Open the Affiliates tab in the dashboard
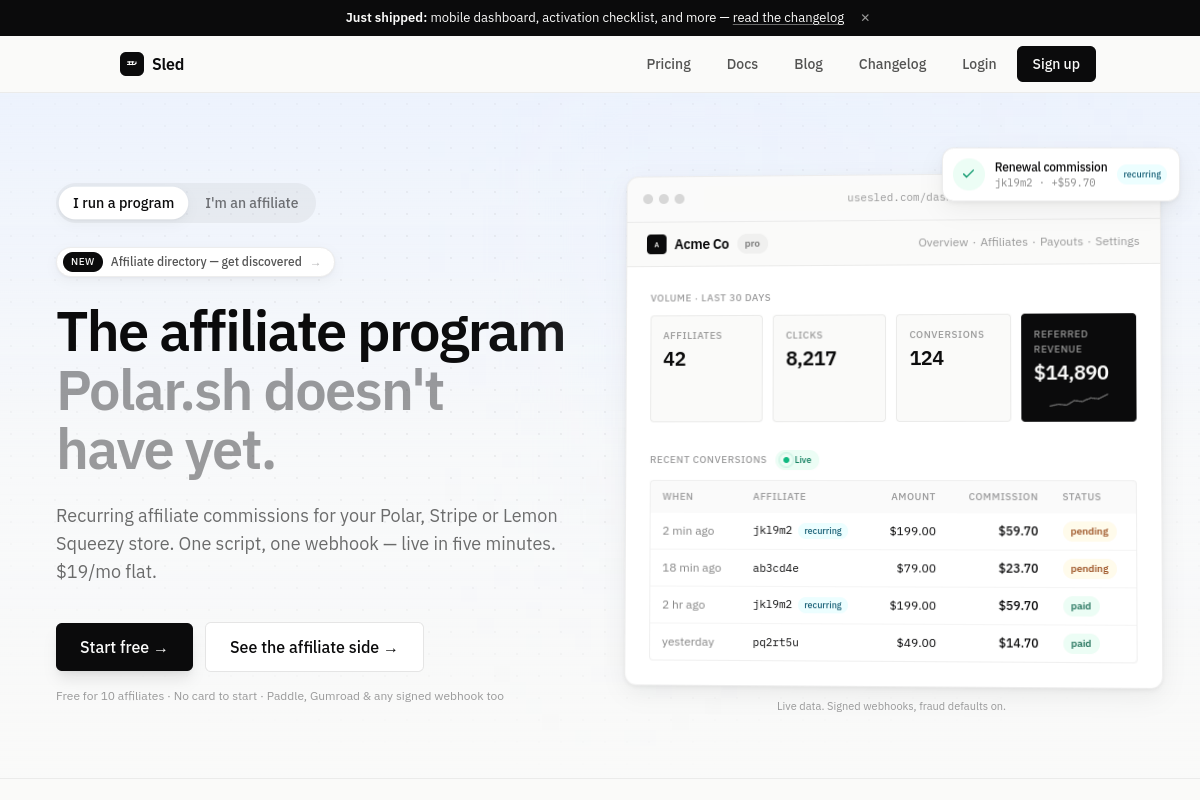 (x=1004, y=242)
